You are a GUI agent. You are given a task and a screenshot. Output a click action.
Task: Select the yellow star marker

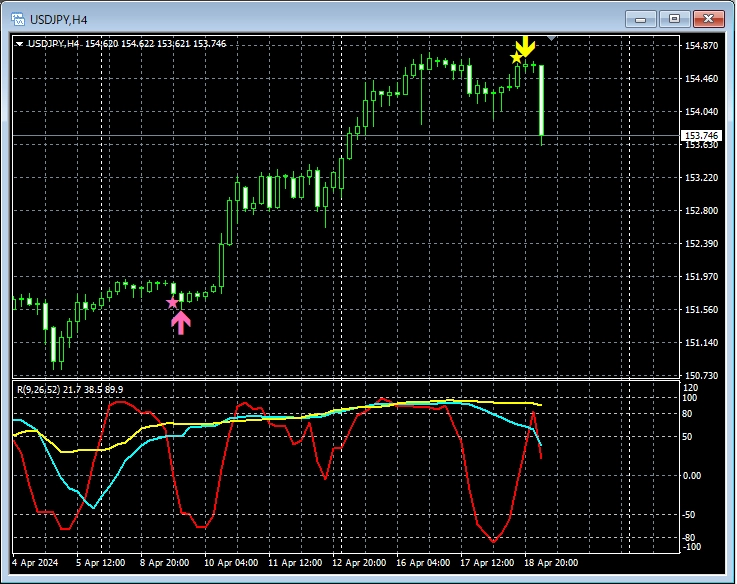(516, 58)
